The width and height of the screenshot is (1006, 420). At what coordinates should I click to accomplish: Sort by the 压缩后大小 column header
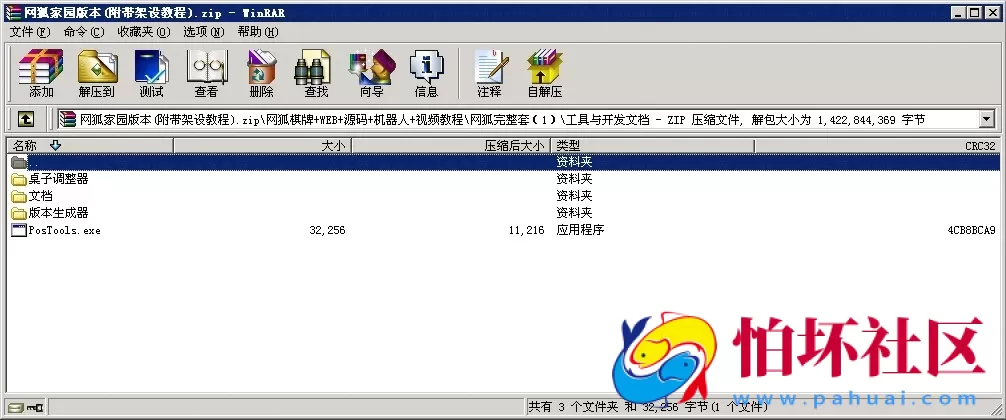(x=451, y=146)
